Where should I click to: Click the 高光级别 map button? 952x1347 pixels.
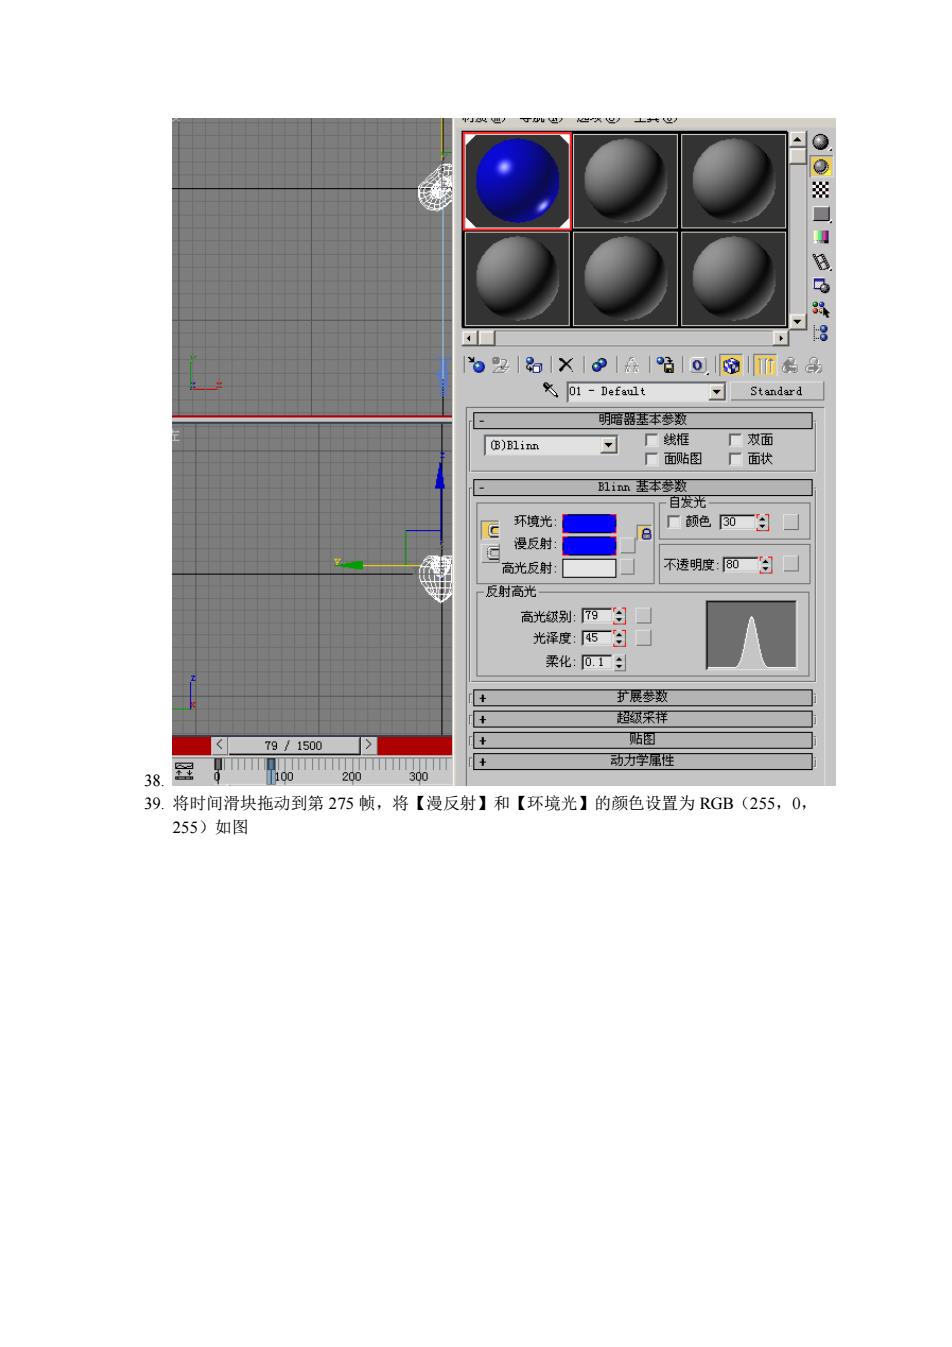pyautogui.click(x=644, y=616)
